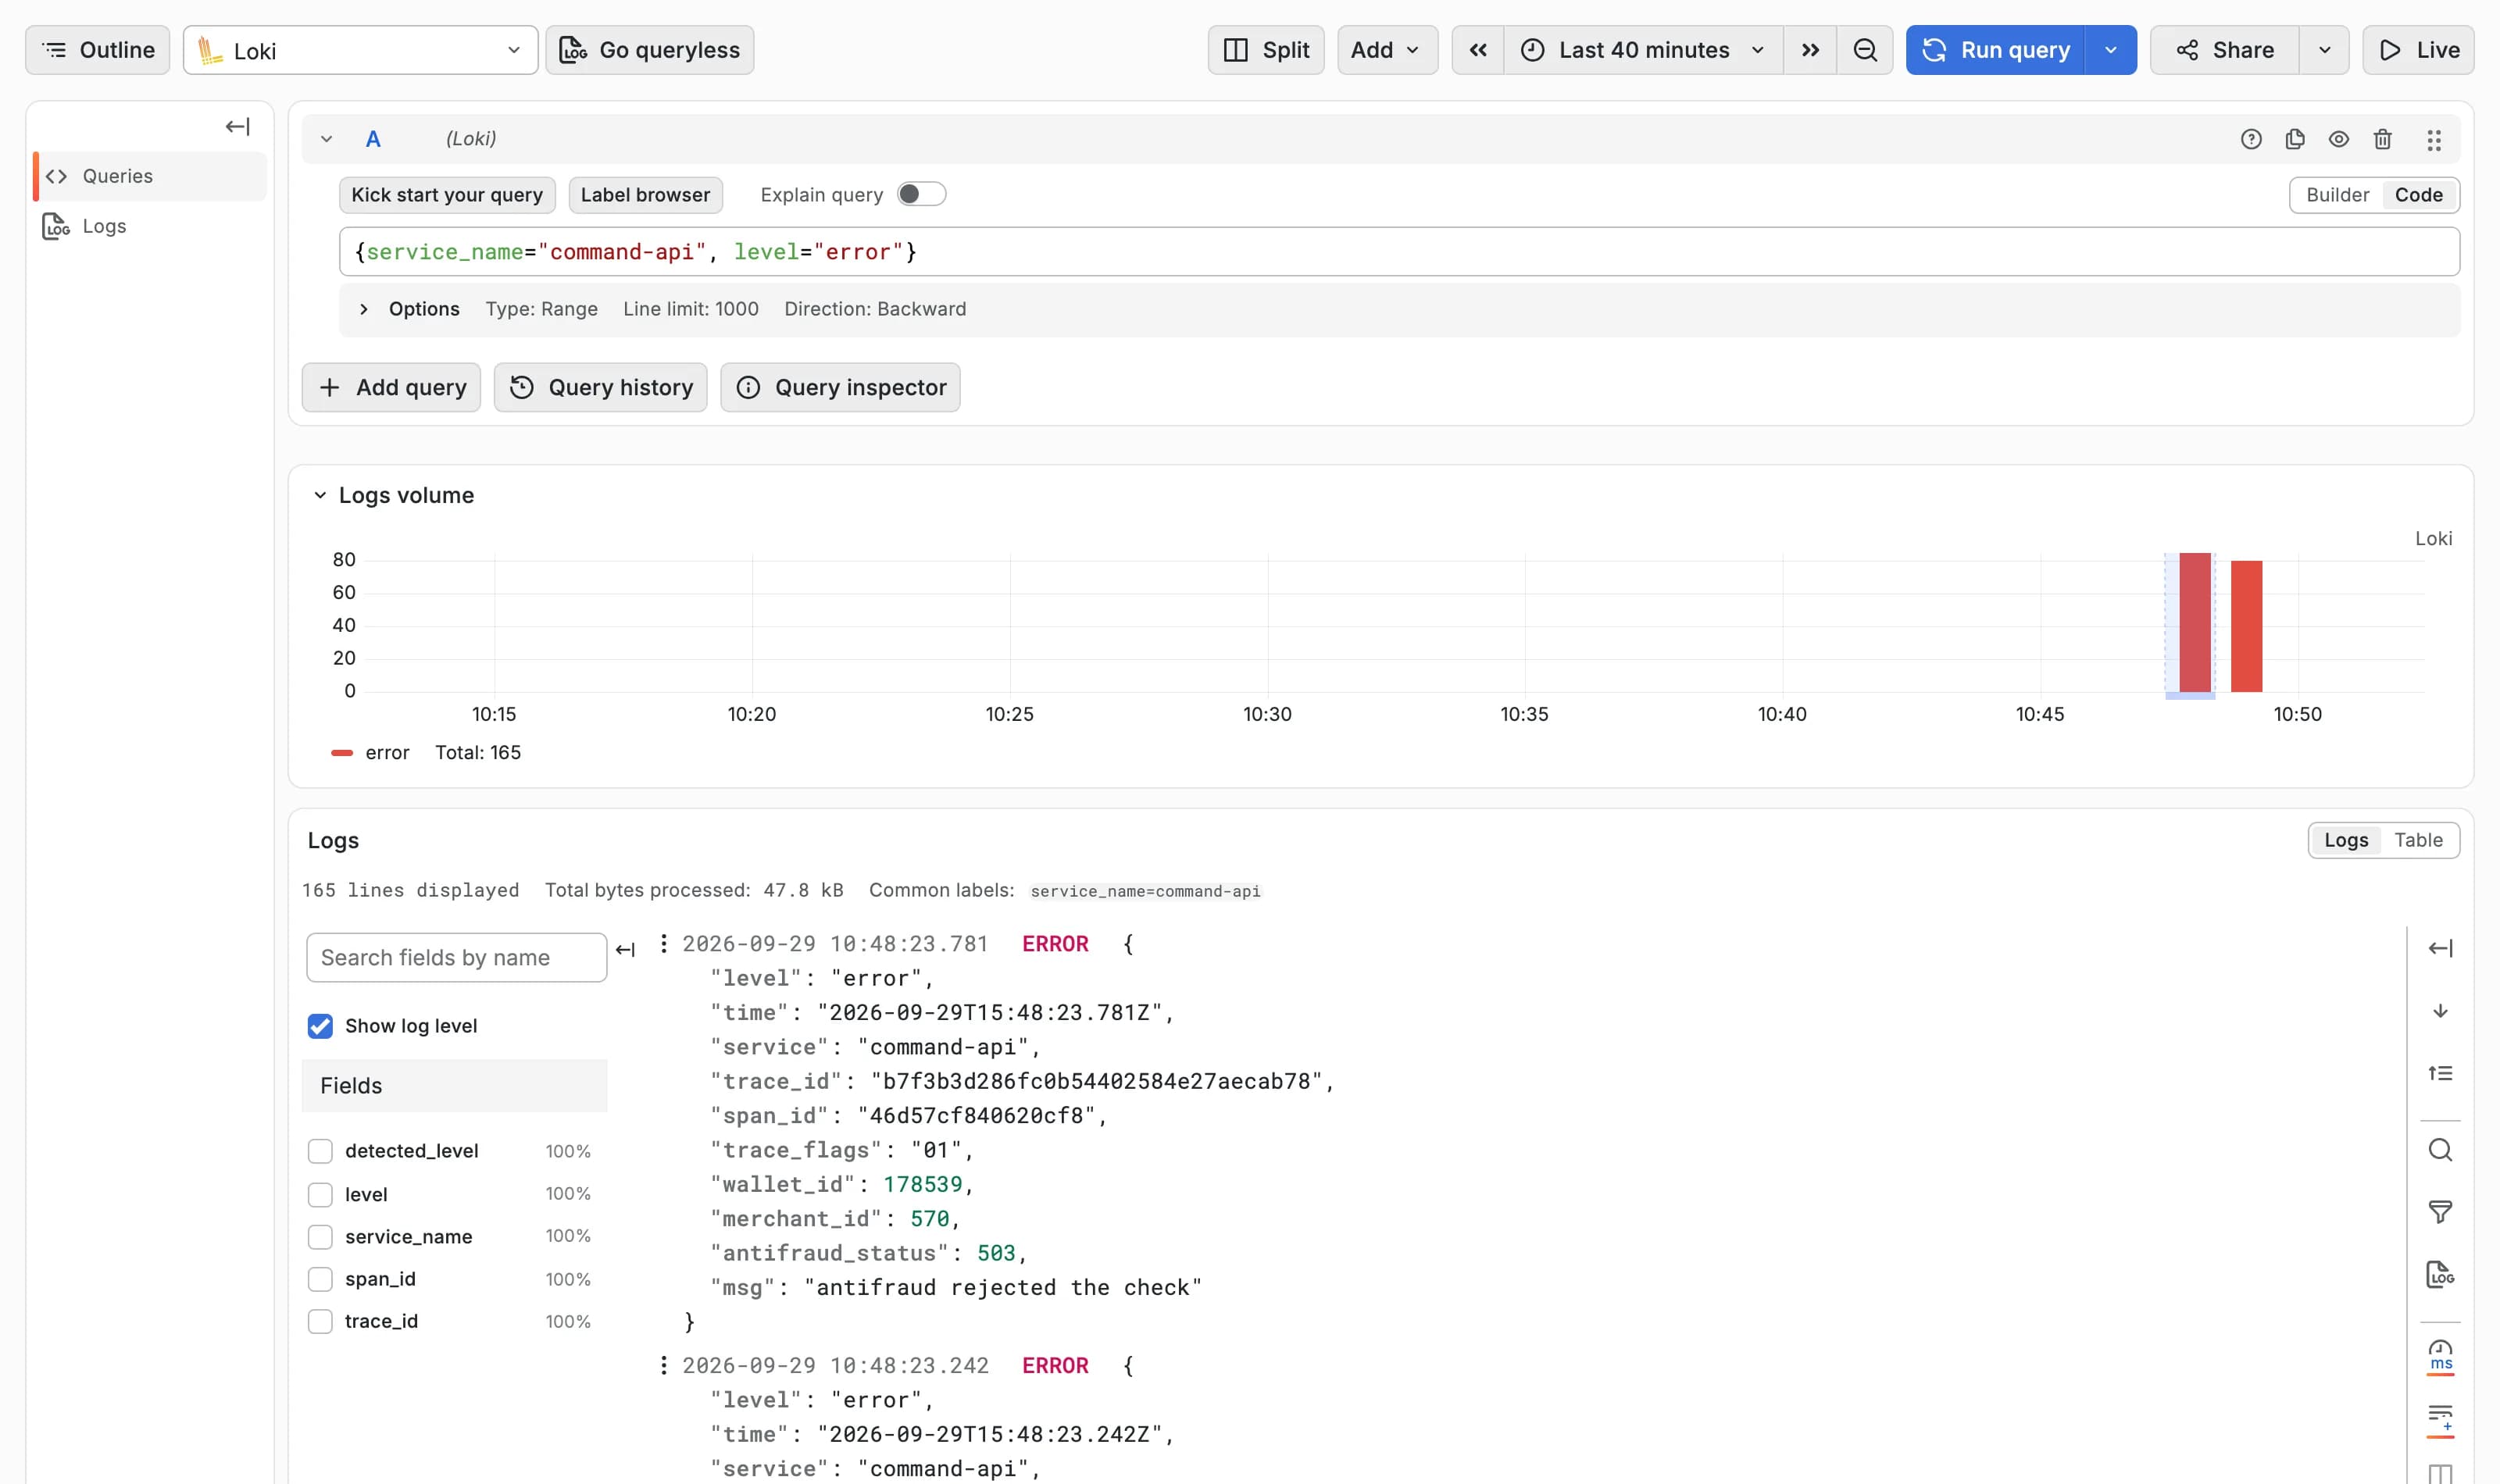Run the query
Viewport: 2500px width, 1484px height.
(1996, 50)
